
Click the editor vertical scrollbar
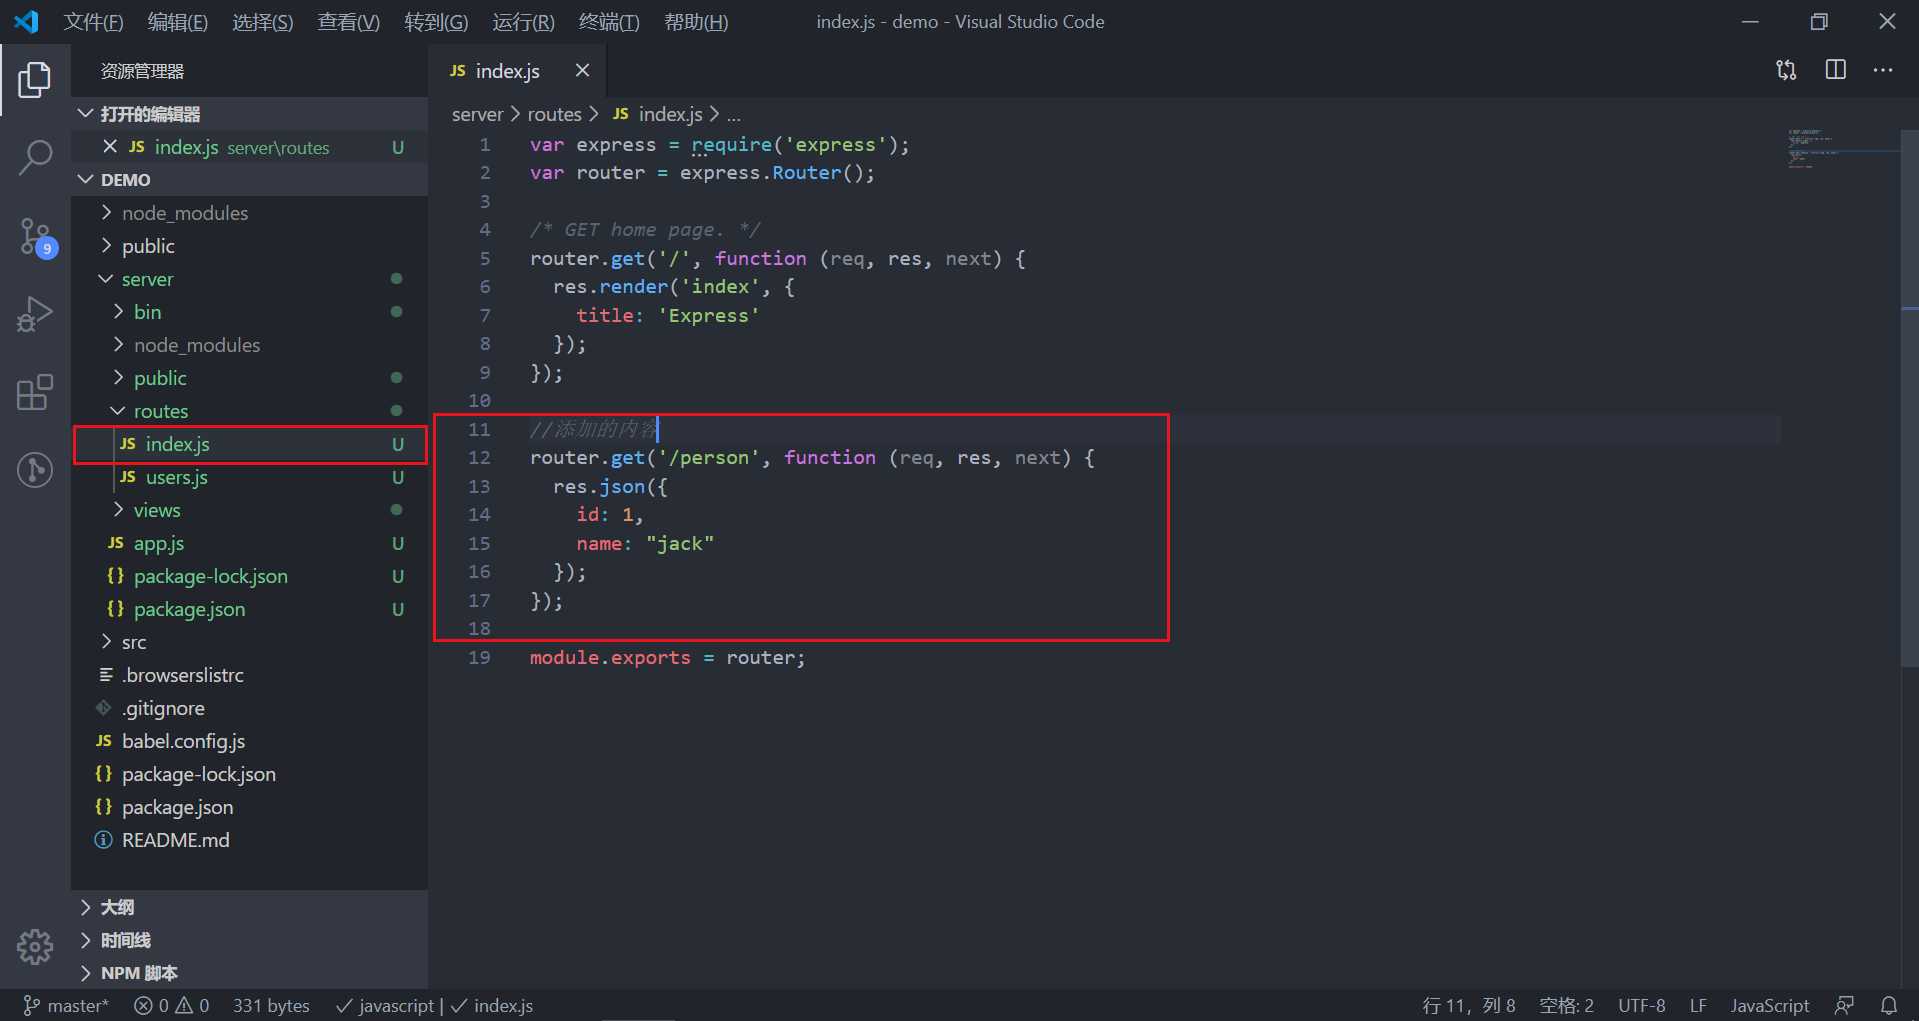1909,400
